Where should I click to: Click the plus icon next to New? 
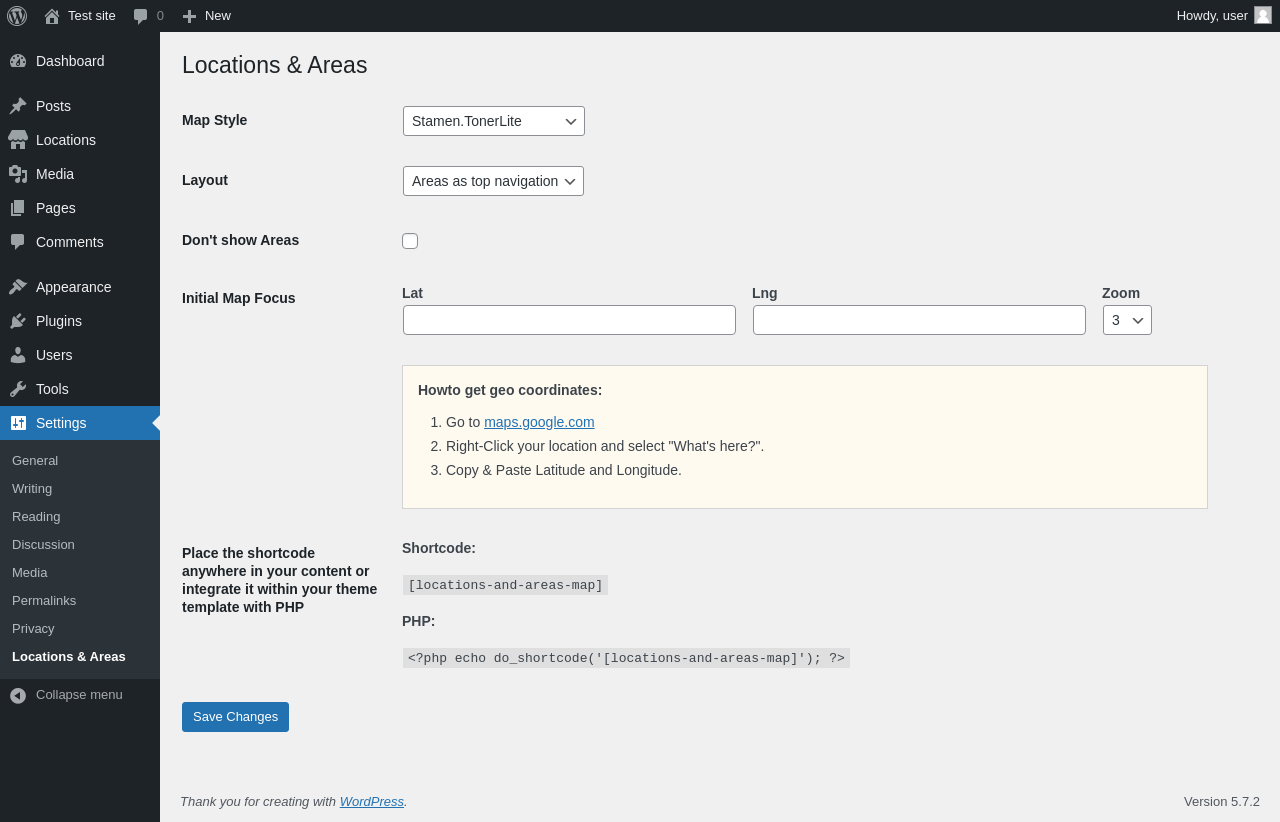(x=189, y=16)
